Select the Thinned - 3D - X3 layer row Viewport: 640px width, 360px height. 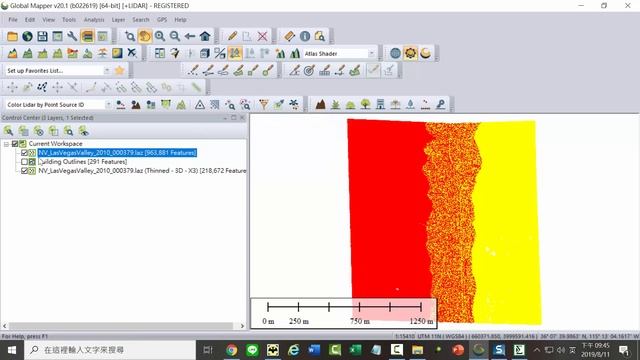[x=142, y=171]
